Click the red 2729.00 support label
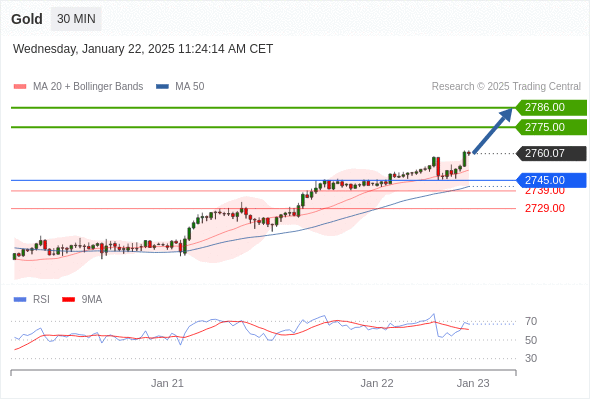Image resolution: width=590 pixels, height=400 pixels. pos(544,208)
